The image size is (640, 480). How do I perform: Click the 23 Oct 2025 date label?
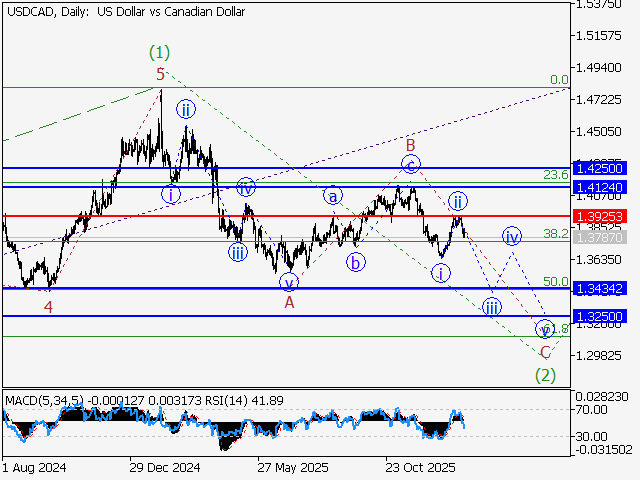click(420, 467)
